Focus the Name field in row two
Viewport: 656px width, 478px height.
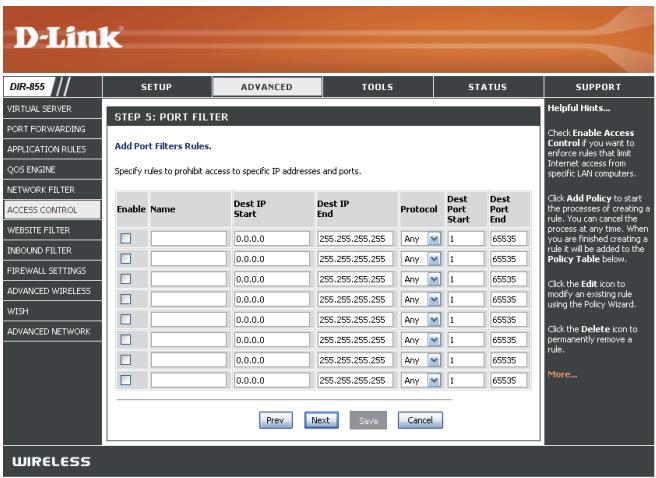(189, 259)
